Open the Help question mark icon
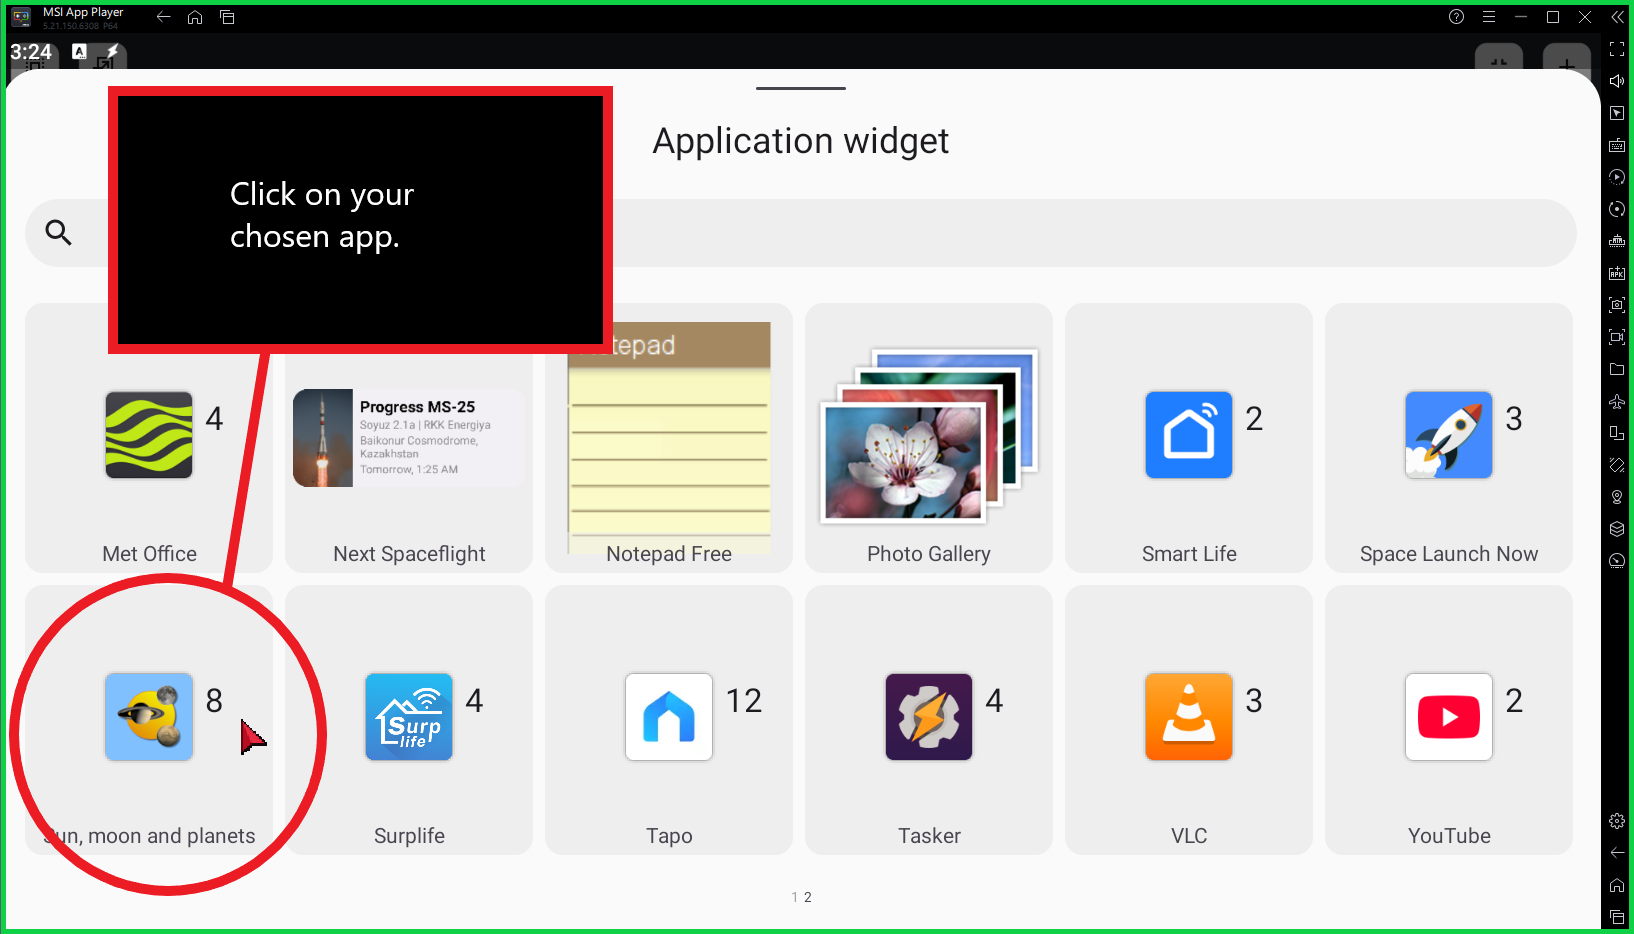This screenshot has width=1634, height=934. point(1456,17)
